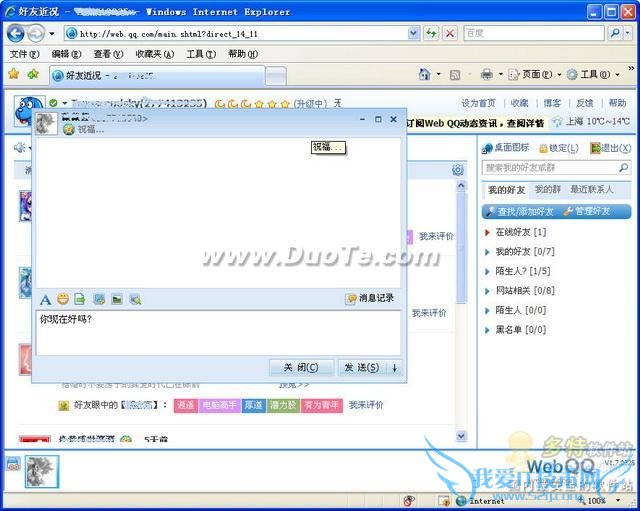Click the speaker sound icon in WebQQ

click(19, 147)
